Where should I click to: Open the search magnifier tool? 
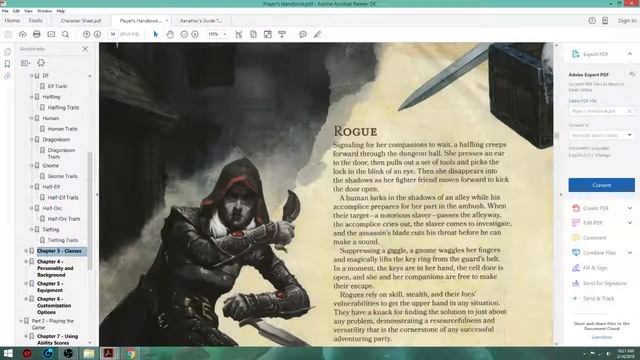pos(65,34)
